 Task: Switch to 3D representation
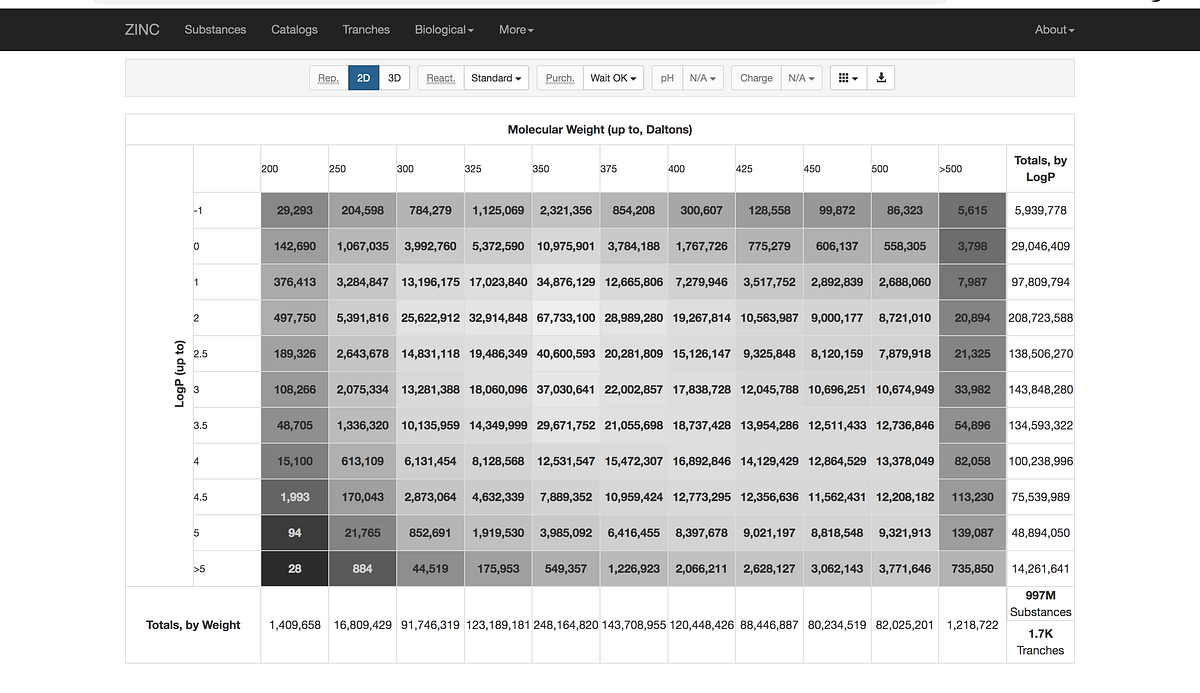(x=394, y=77)
